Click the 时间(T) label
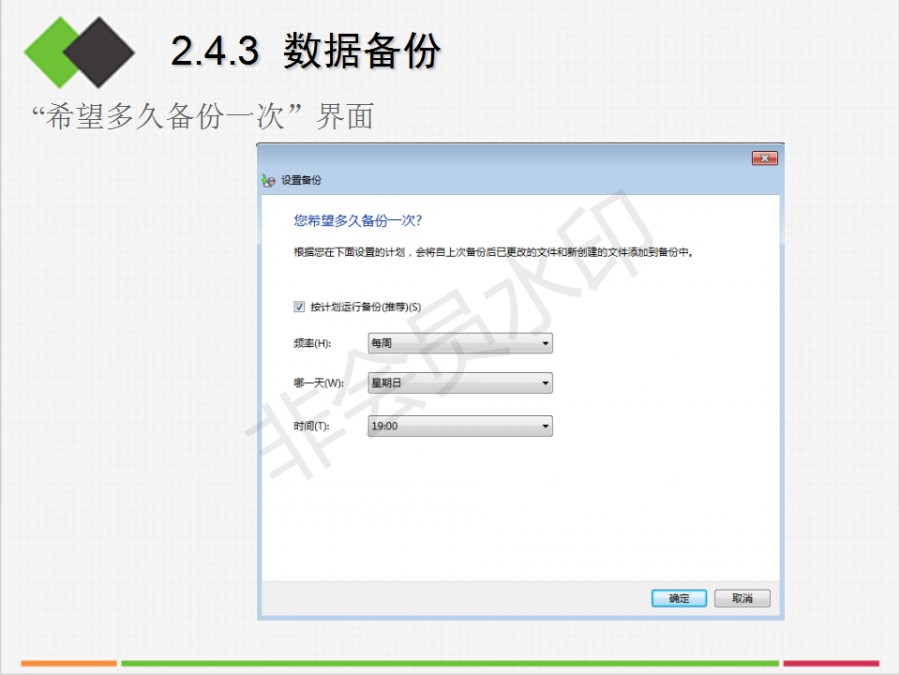 tap(311, 426)
